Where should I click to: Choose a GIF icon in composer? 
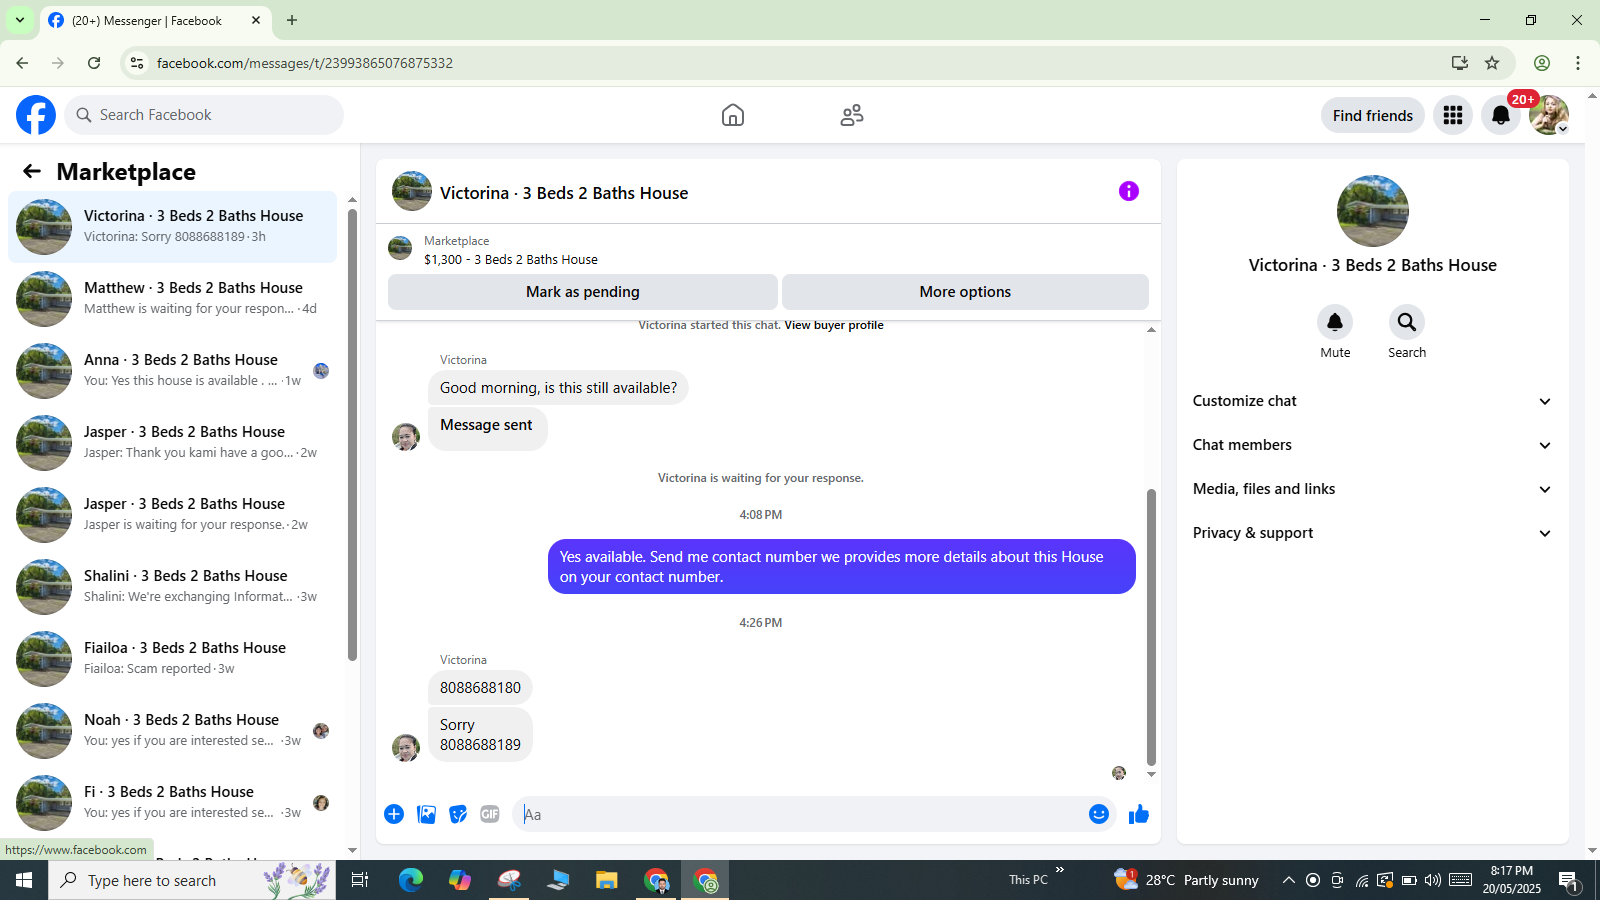tap(490, 814)
